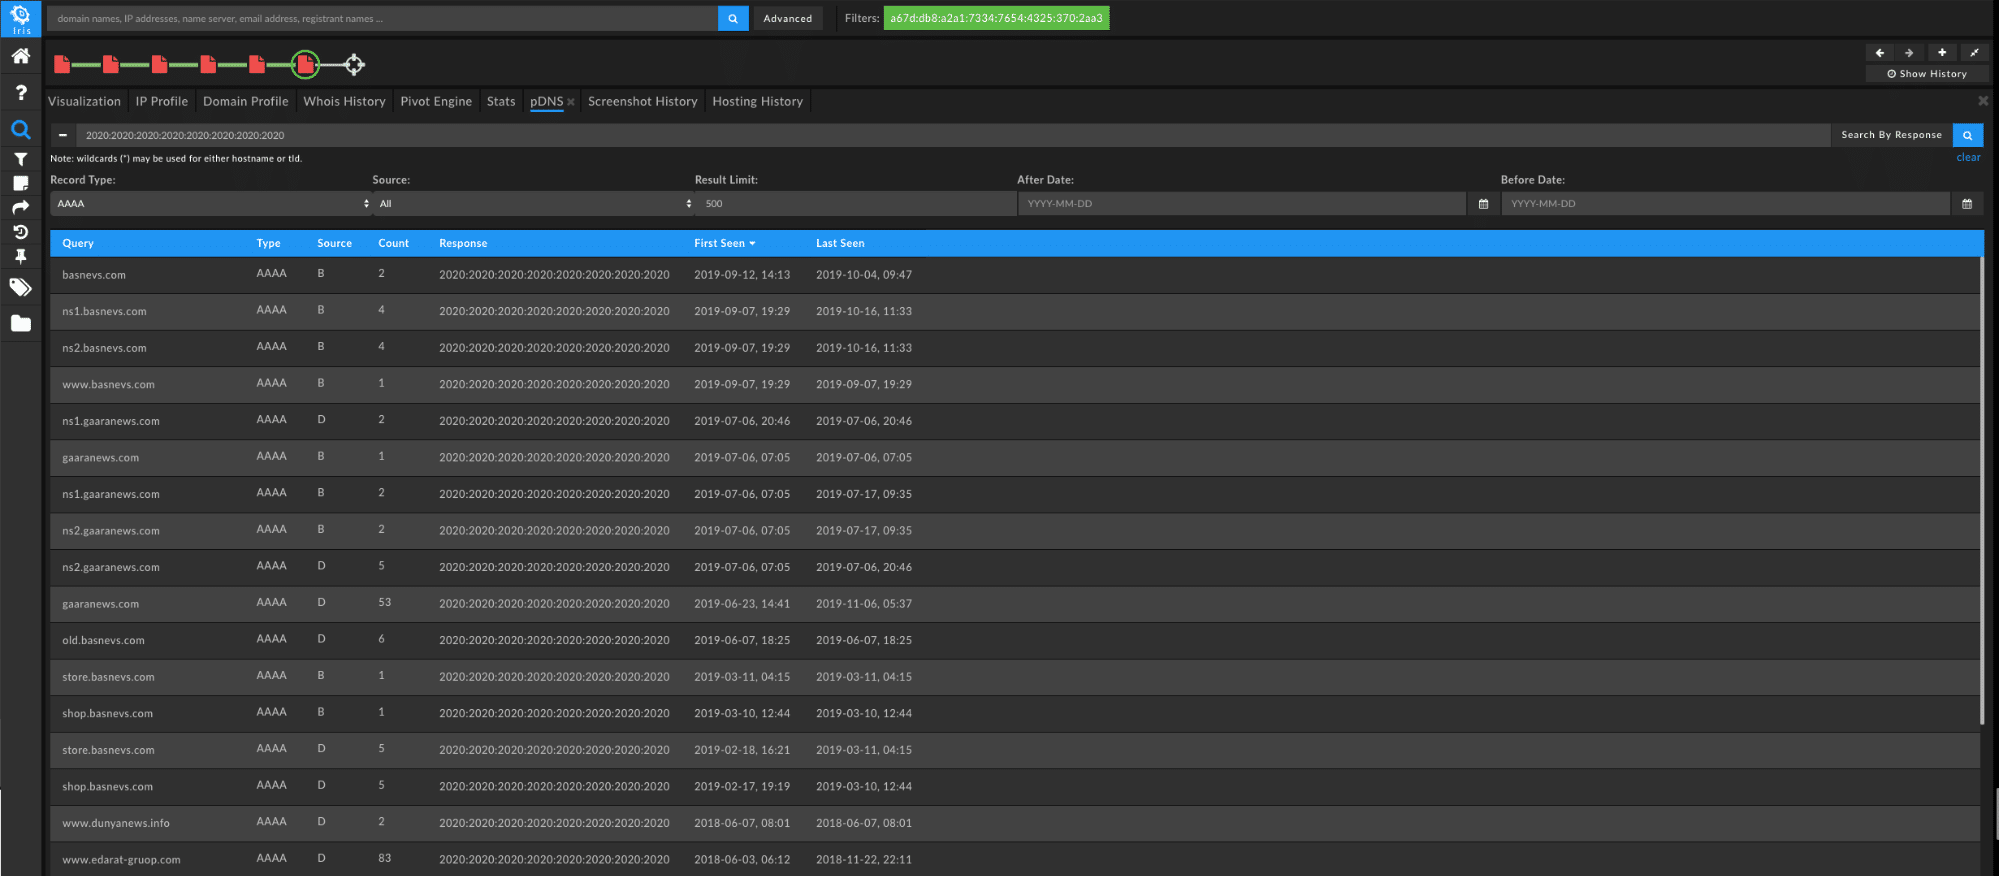Click the www.dunyanews.info query cell
1999x876 pixels.
coord(116,824)
